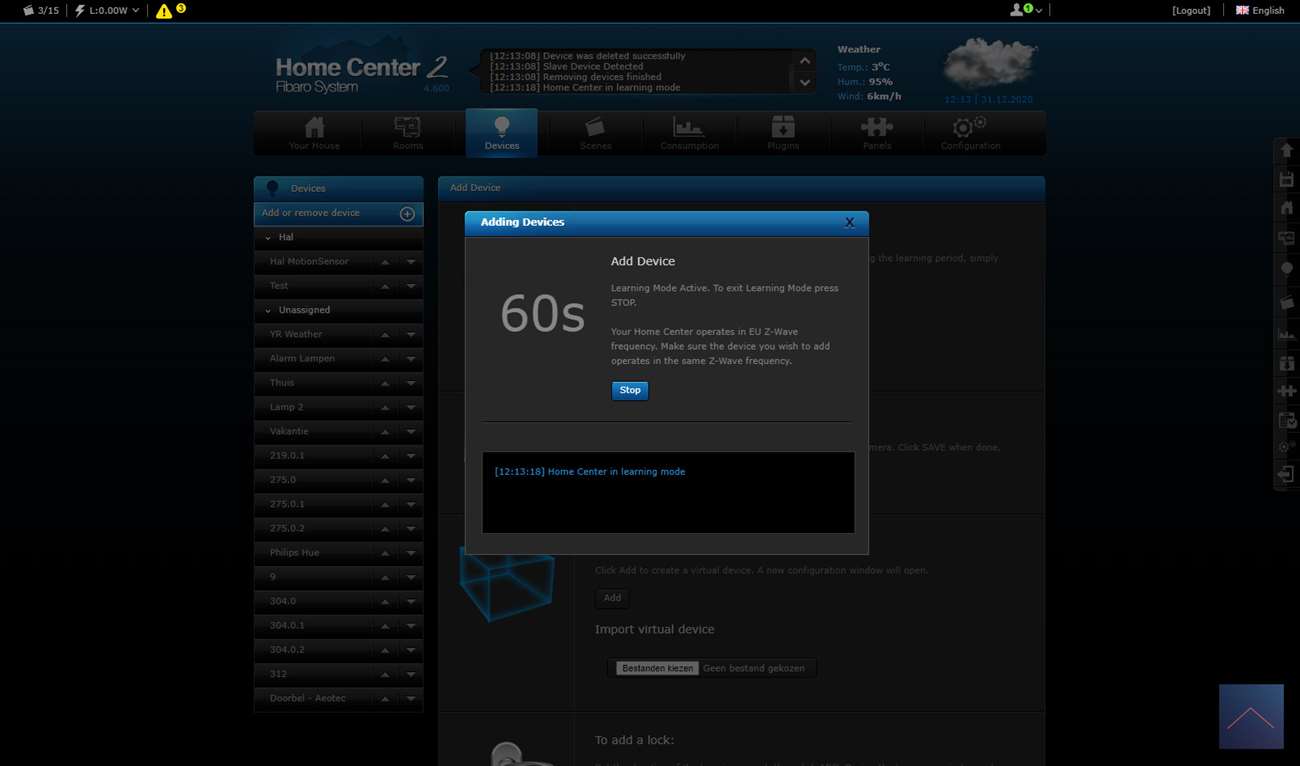Image resolution: width=1300 pixels, height=766 pixels.
Task: Open the Consumption chart section
Action: (689, 133)
